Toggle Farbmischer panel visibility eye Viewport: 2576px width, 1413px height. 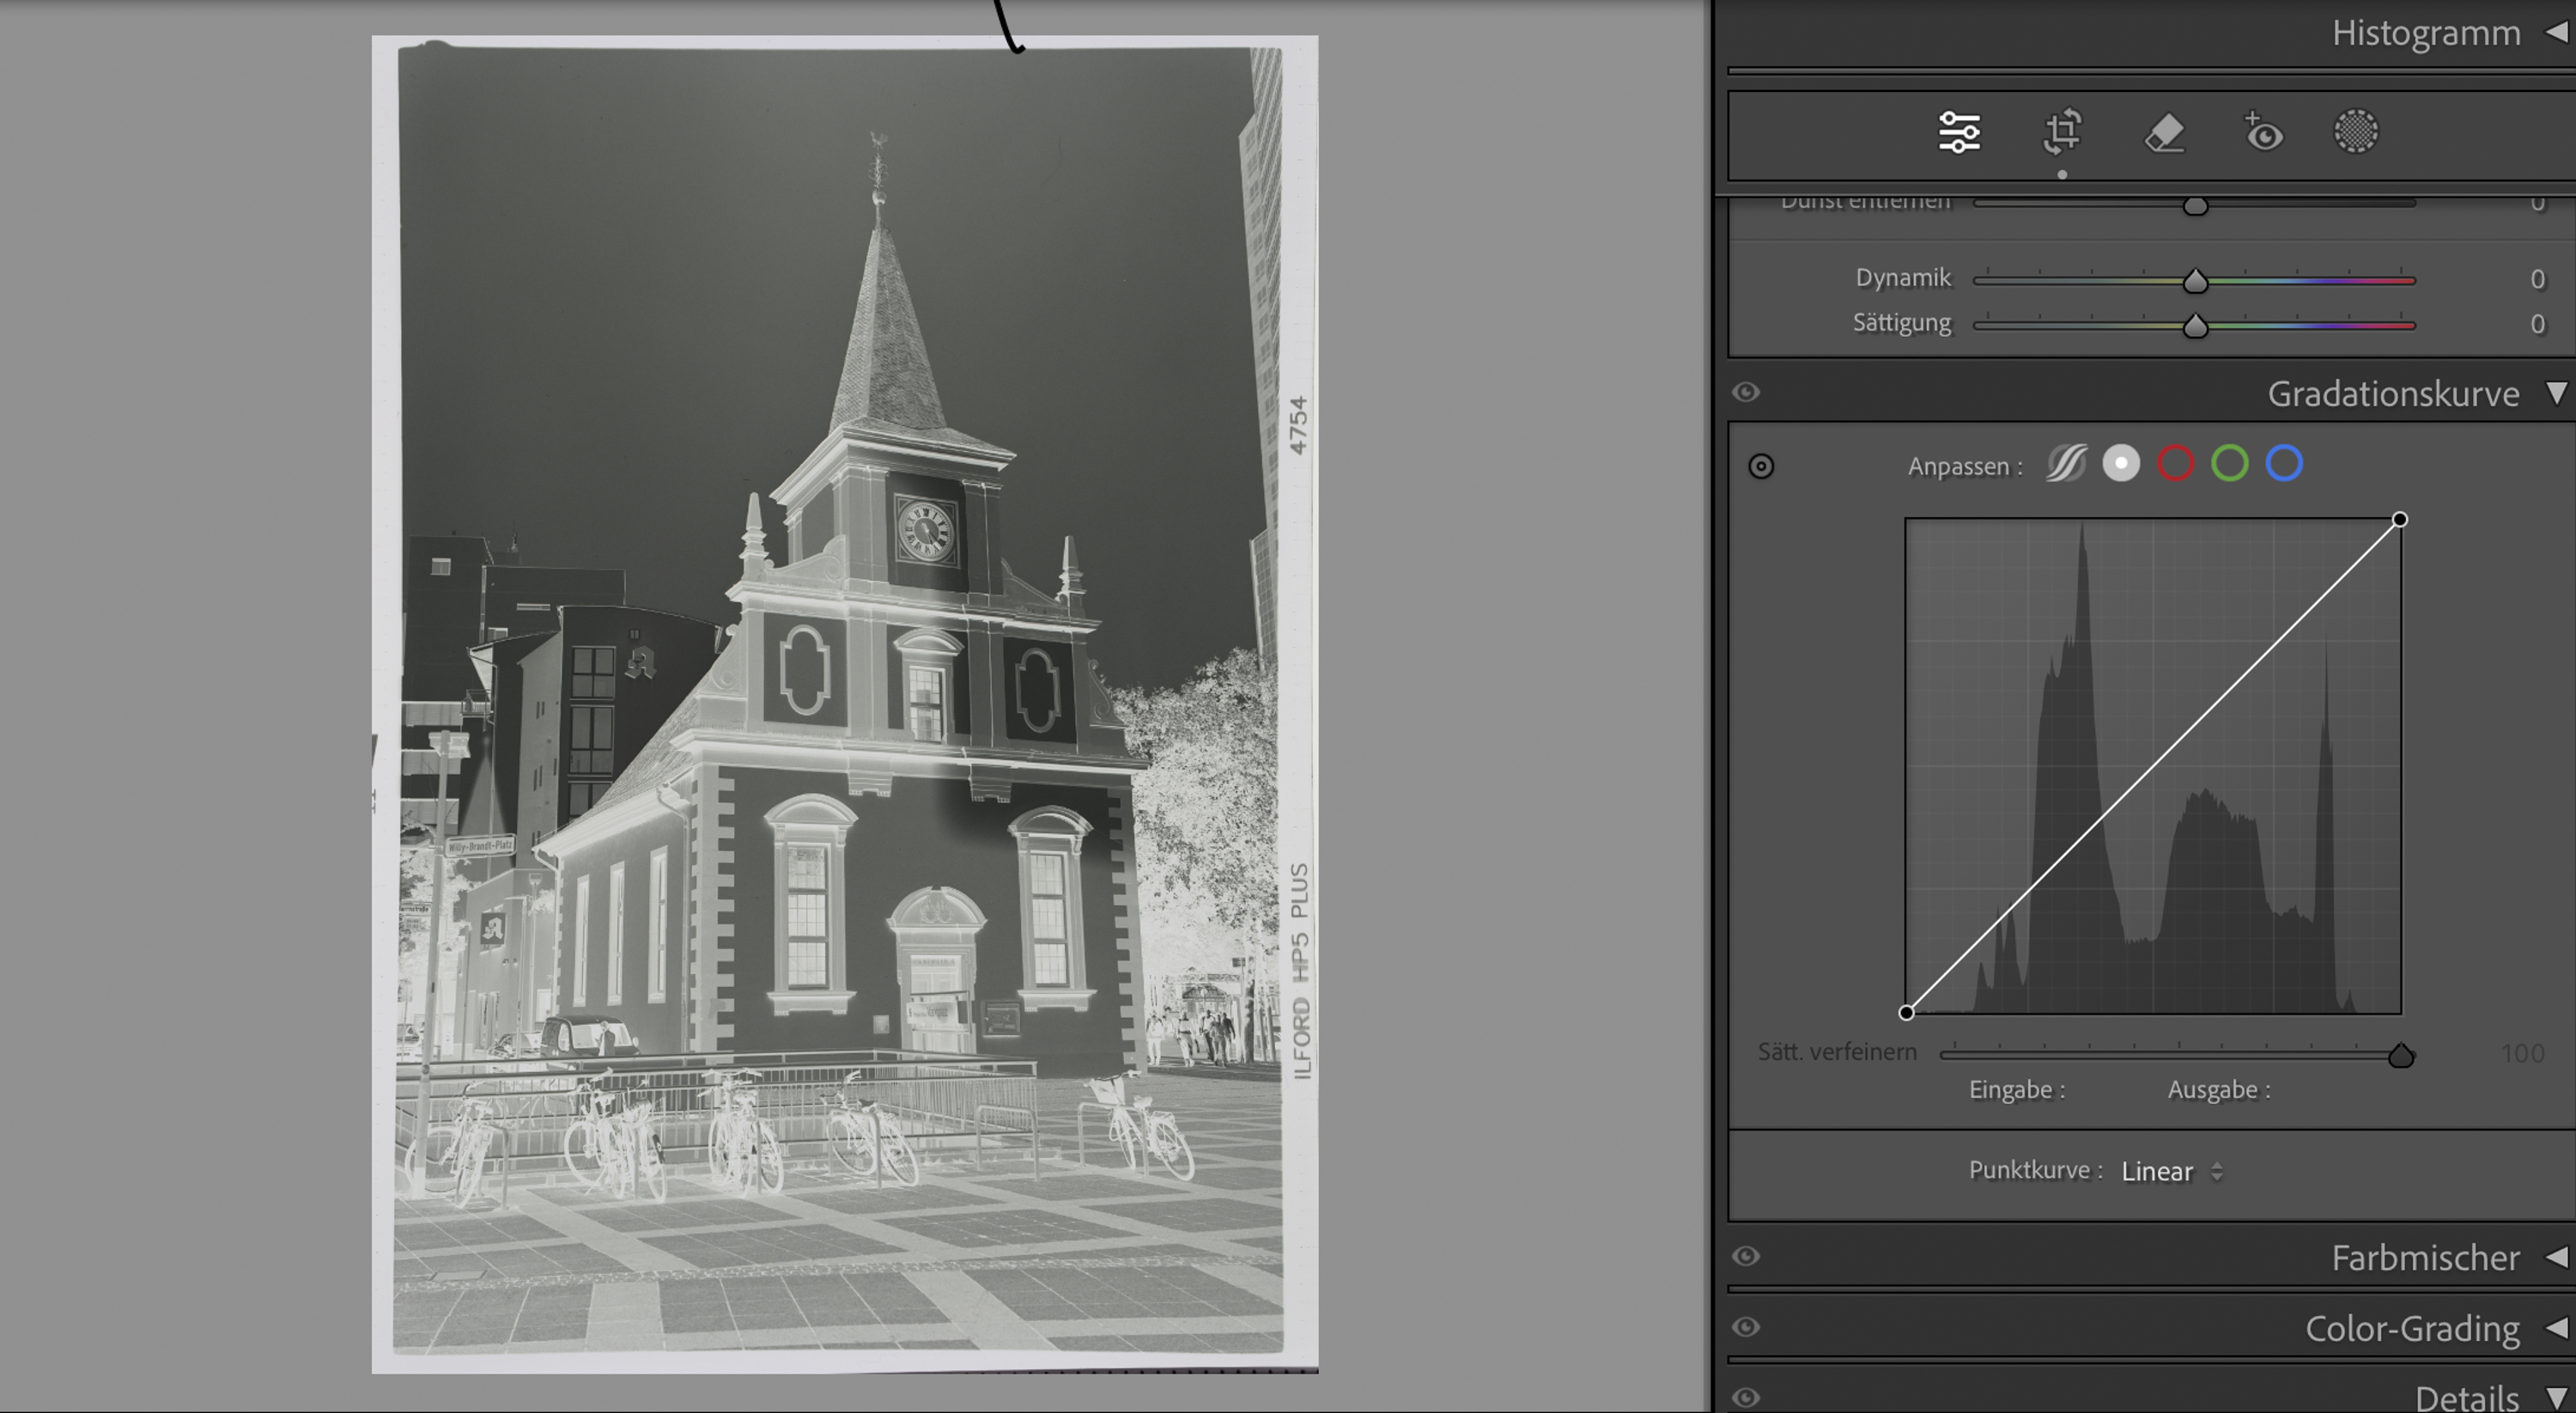tap(1746, 1256)
